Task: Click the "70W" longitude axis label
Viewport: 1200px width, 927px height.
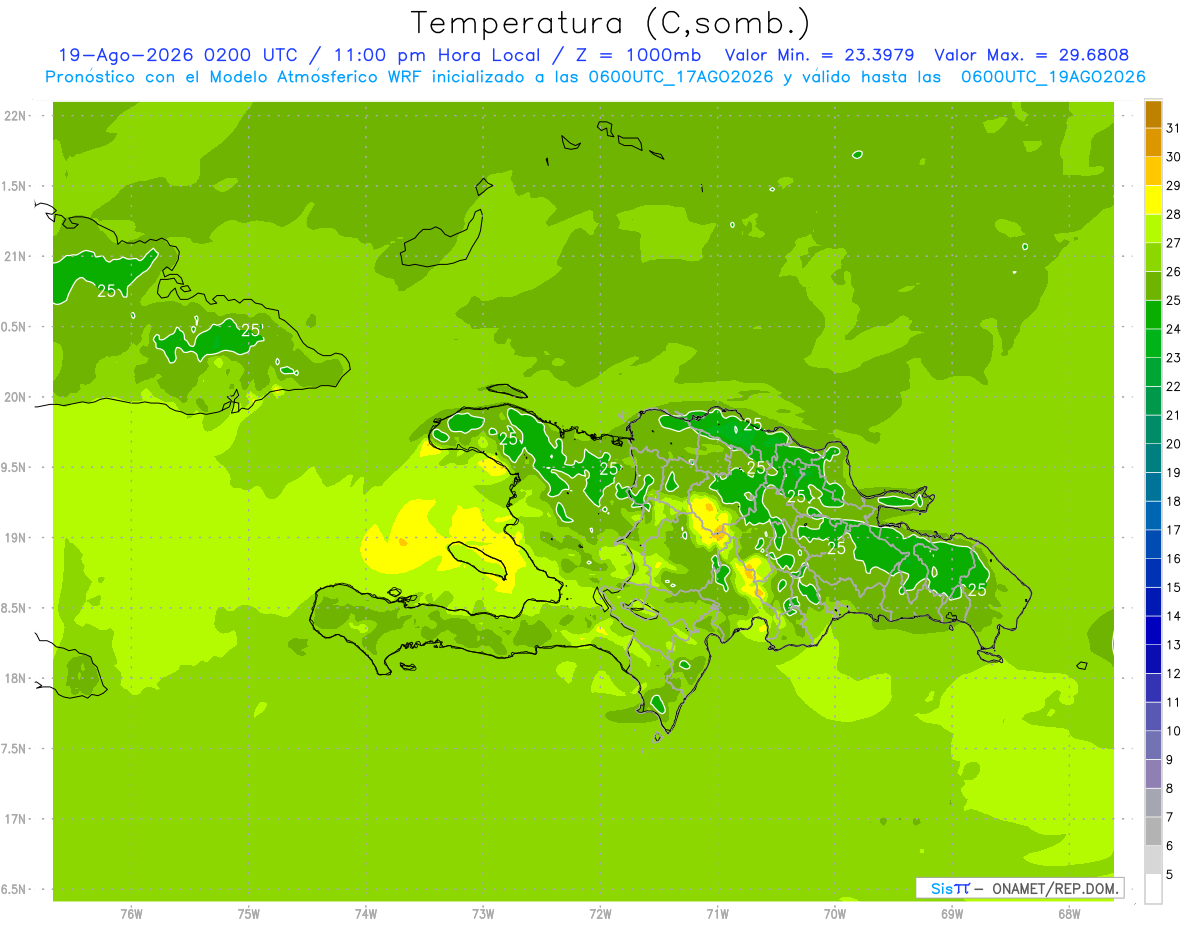Action: [x=835, y=914]
